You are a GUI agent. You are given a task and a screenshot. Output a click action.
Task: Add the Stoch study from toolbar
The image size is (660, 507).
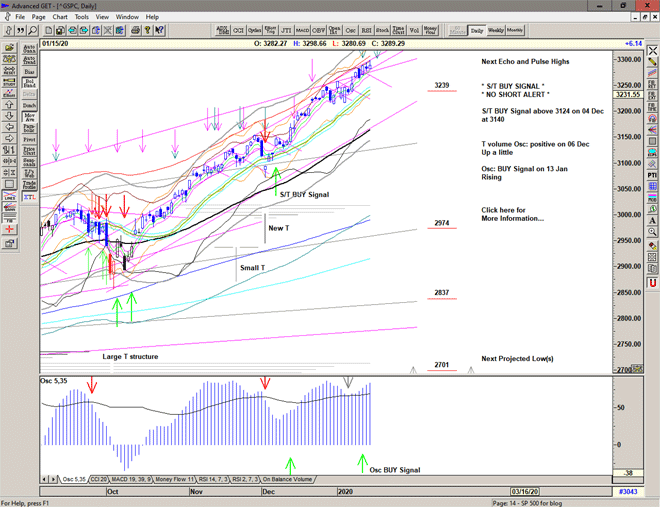[382, 30]
